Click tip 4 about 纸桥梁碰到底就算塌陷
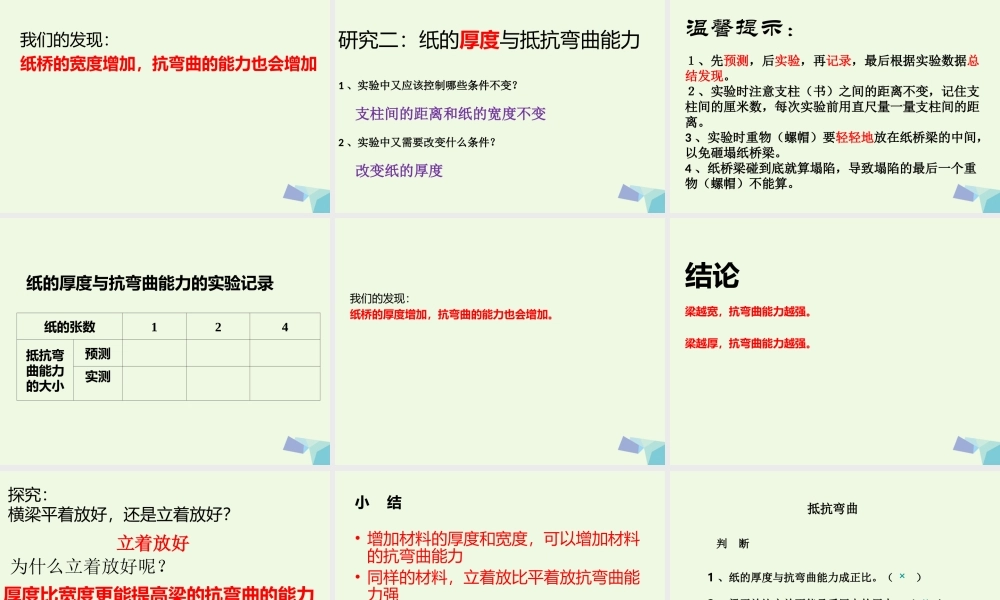 831,176
